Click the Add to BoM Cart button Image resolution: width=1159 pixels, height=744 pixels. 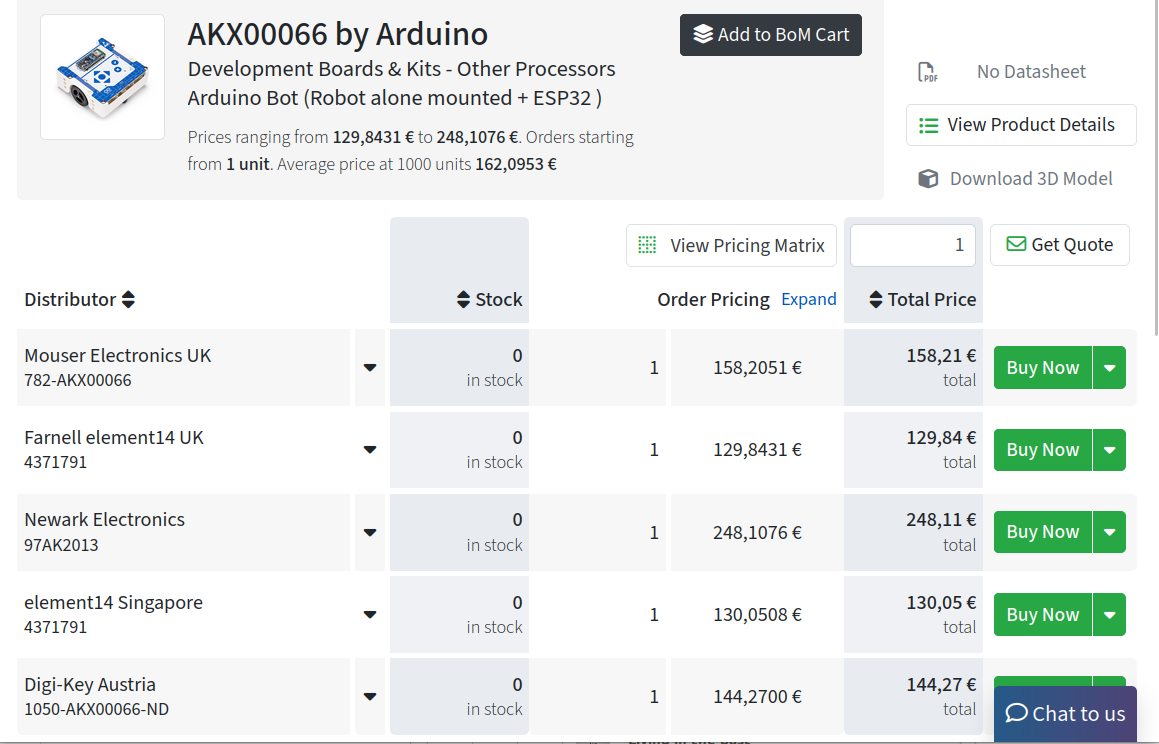[x=770, y=35]
